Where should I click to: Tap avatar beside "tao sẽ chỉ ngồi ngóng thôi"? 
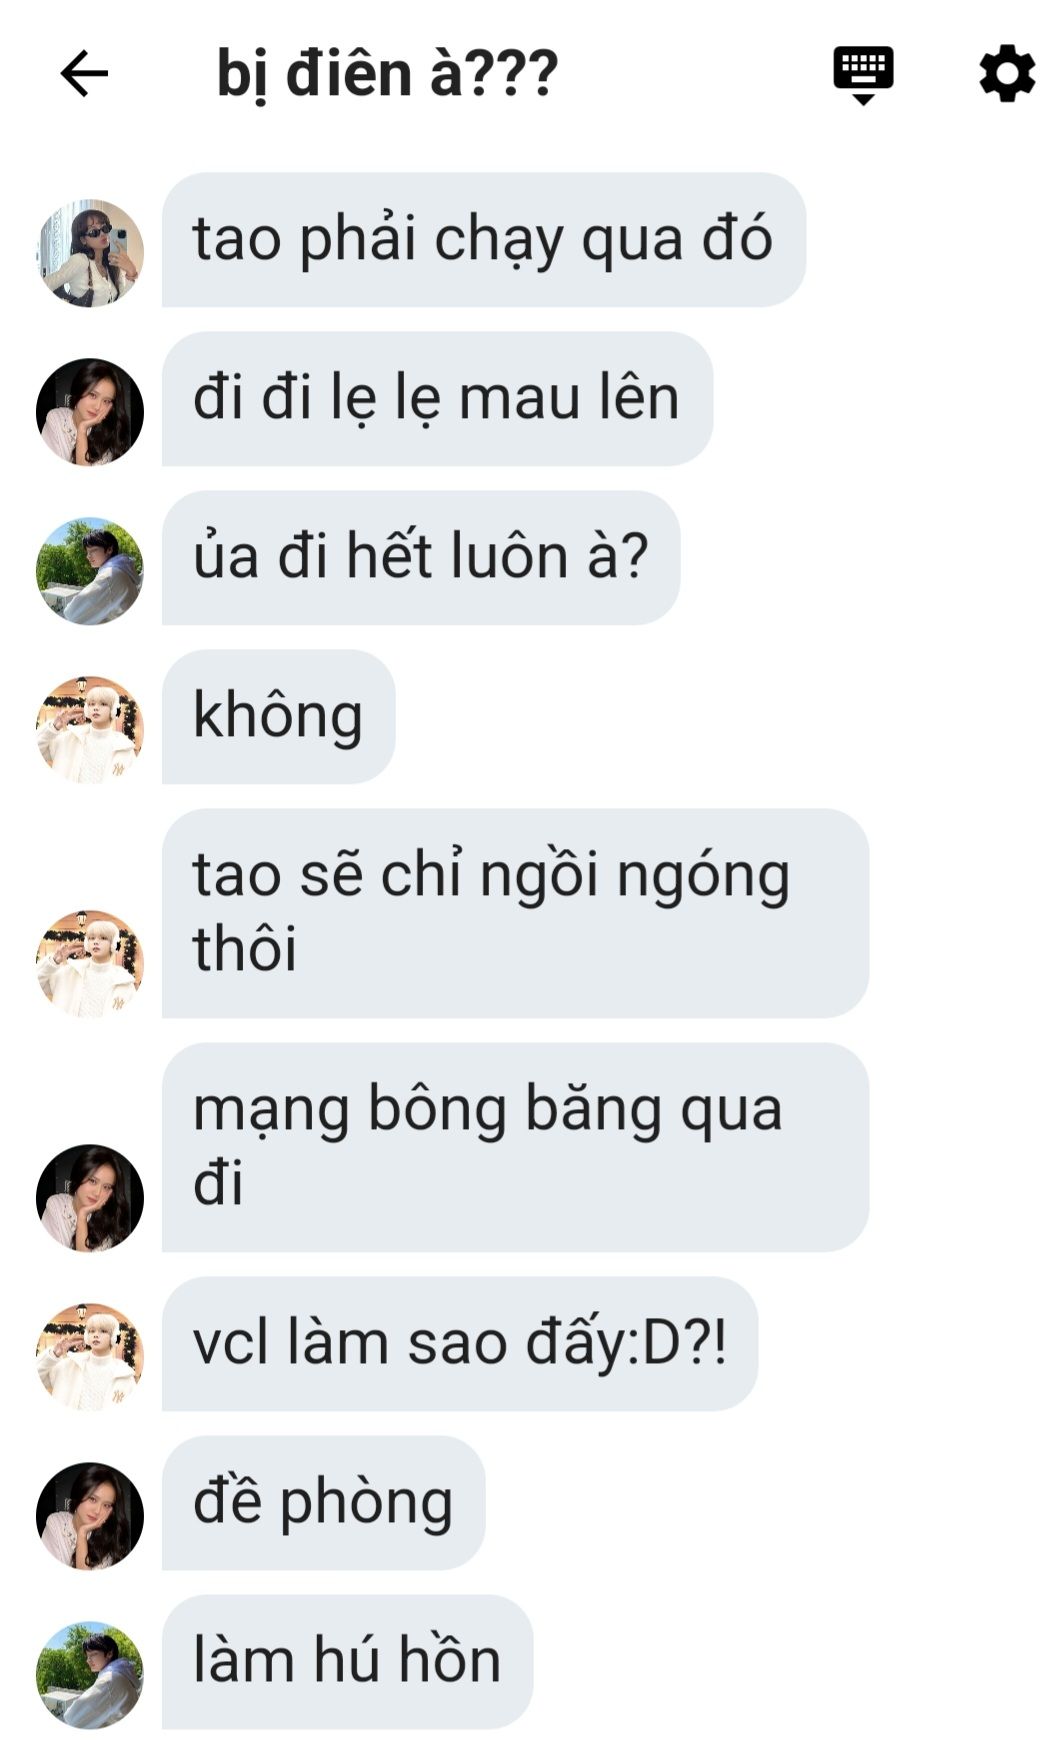pyautogui.click(x=90, y=964)
